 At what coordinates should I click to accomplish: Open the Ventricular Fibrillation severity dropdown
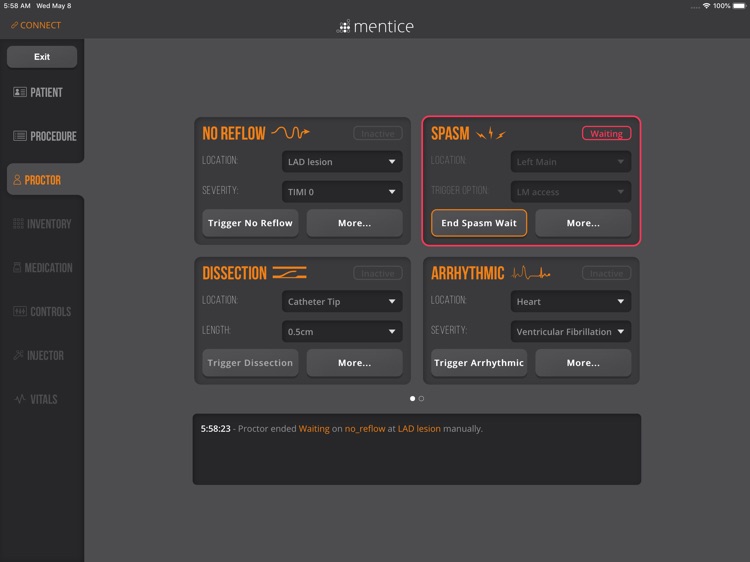click(571, 331)
